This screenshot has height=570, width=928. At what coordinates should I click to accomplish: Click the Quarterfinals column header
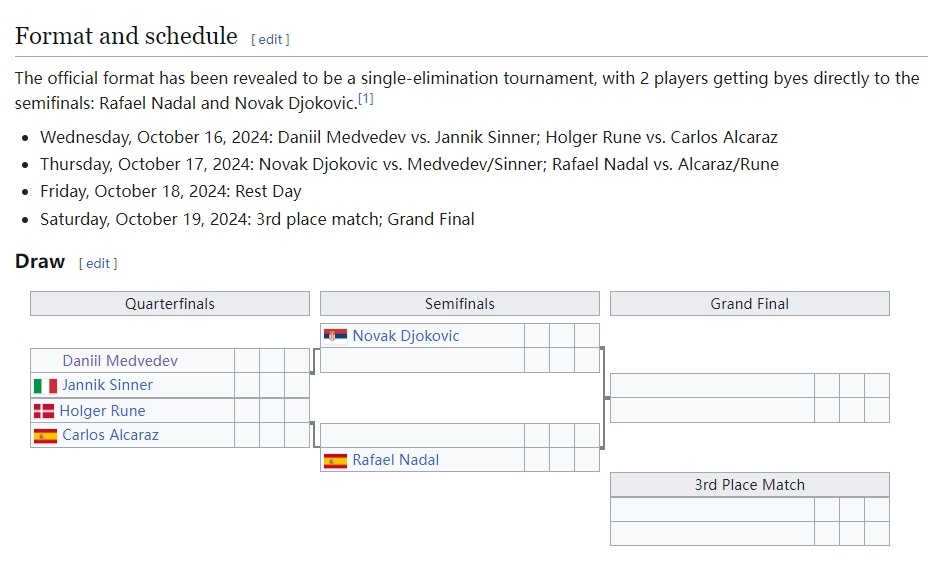coord(170,304)
